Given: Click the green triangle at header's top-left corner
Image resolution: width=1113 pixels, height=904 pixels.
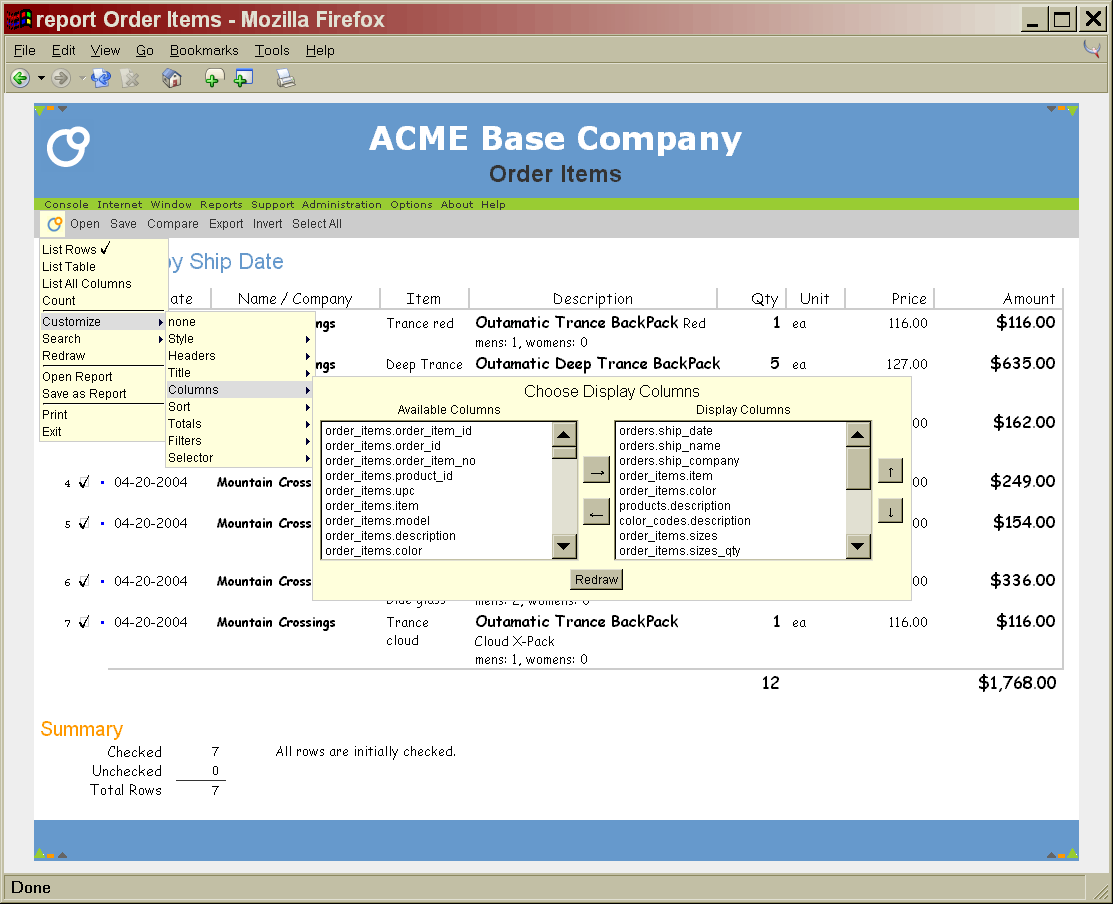Looking at the screenshot, I should pos(40,109).
